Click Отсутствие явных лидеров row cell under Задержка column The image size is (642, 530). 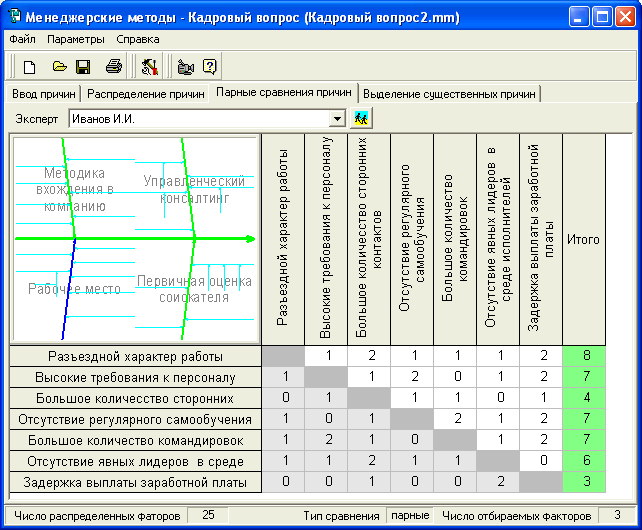click(541, 460)
